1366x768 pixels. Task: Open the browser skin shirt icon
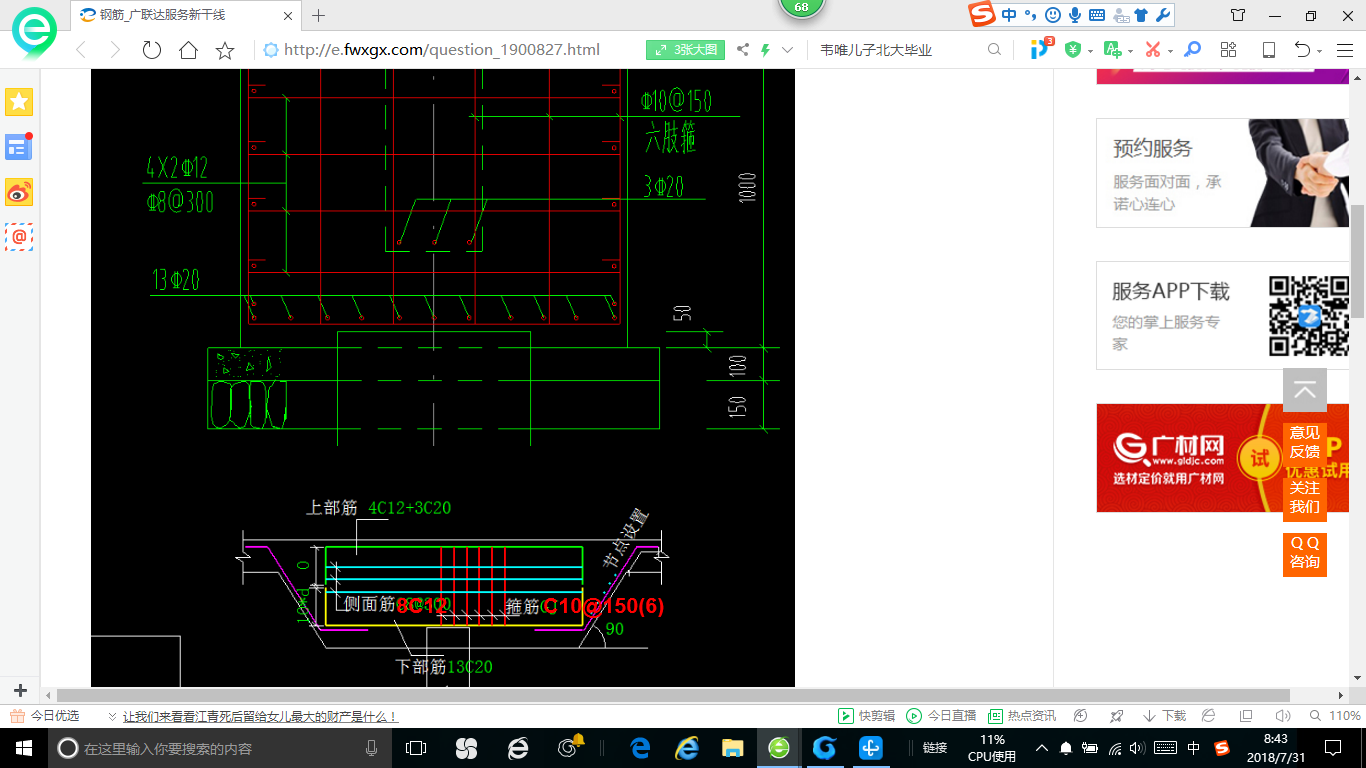click(x=1238, y=15)
